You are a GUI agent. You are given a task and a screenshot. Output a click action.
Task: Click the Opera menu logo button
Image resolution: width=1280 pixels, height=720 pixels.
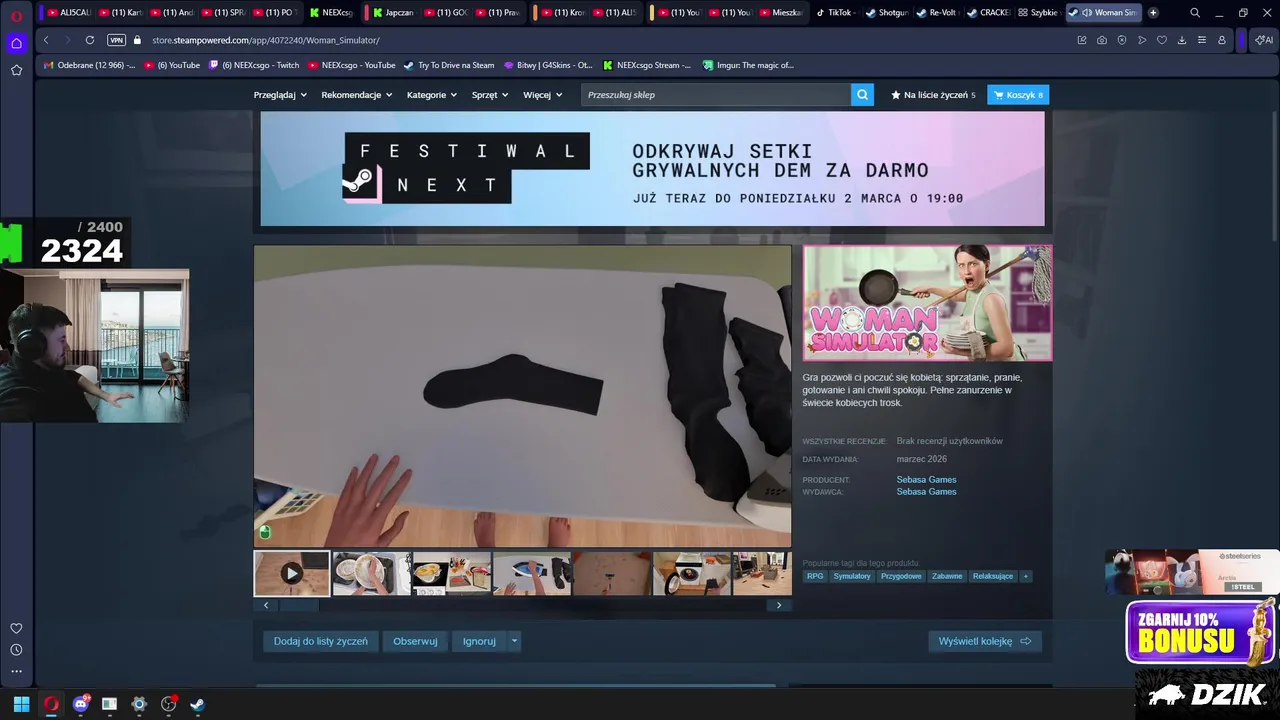coord(16,15)
